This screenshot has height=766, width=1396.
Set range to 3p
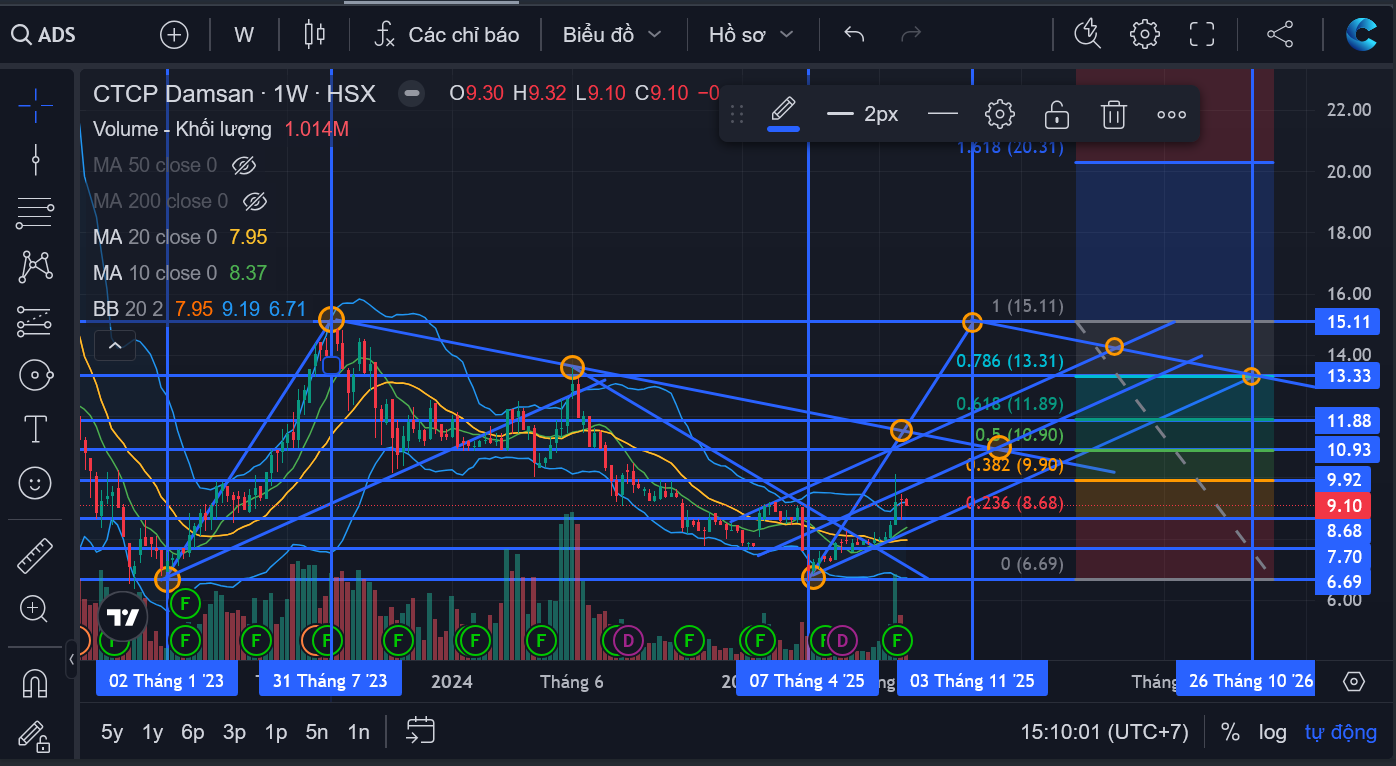234,732
